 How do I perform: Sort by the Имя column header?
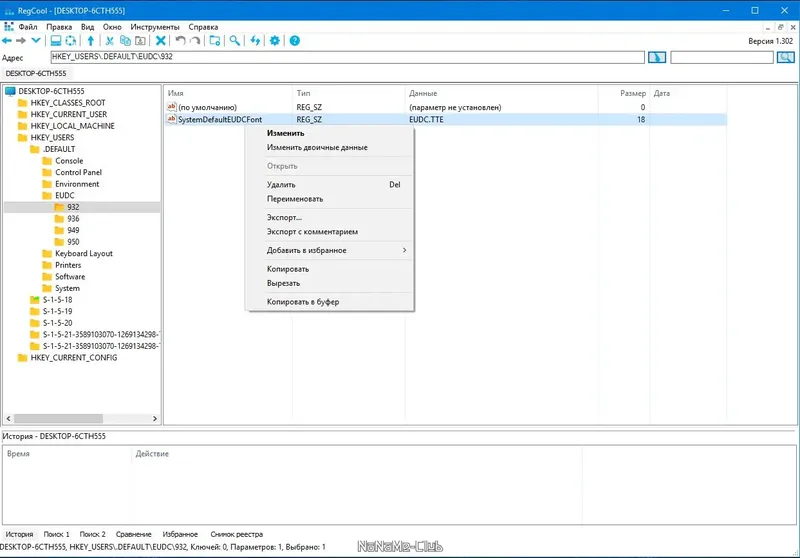[229, 93]
